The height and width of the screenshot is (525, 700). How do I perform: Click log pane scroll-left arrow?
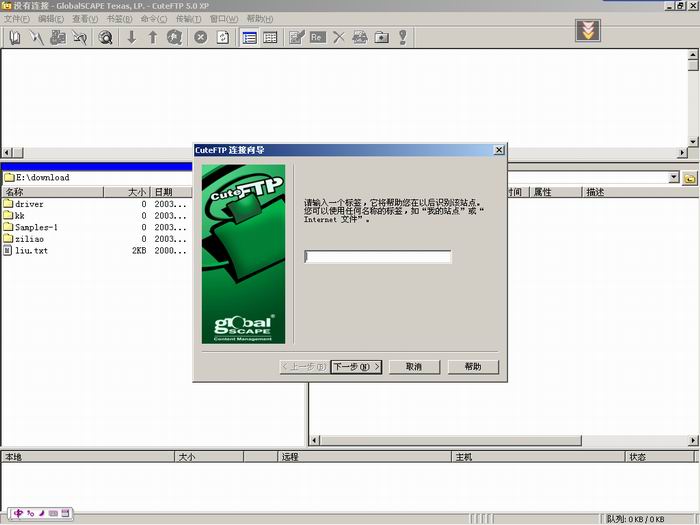point(7,153)
